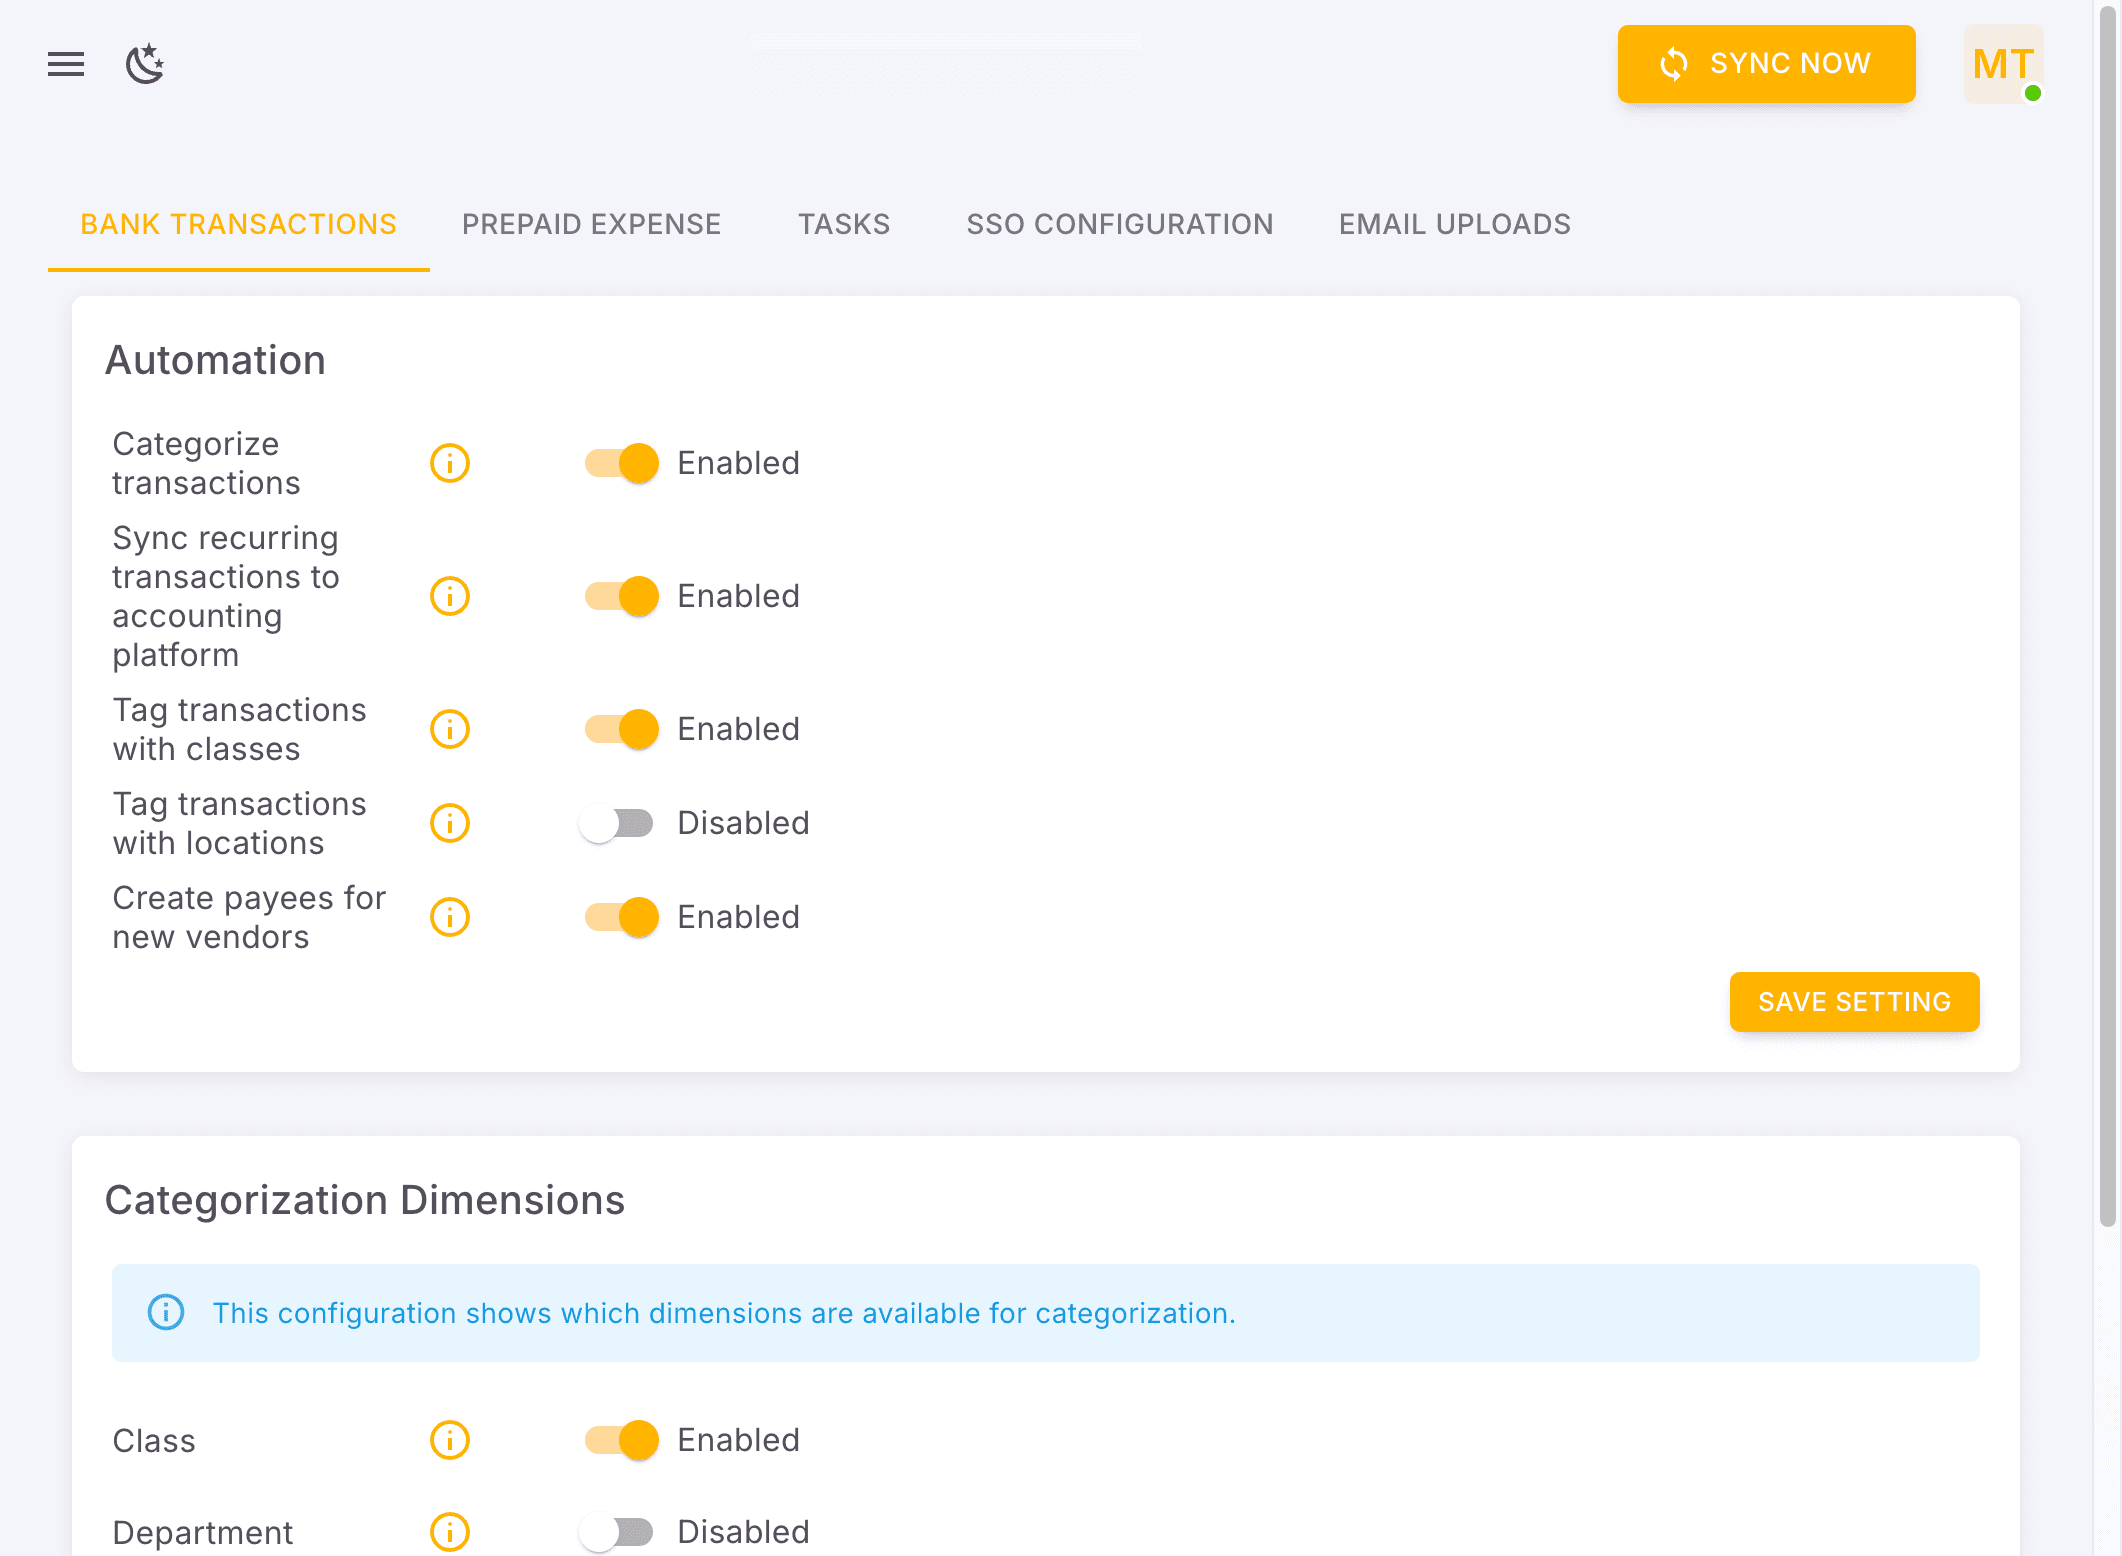View info about Sync recurring transactions
The width and height of the screenshot is (2122, 1556).
449,596
